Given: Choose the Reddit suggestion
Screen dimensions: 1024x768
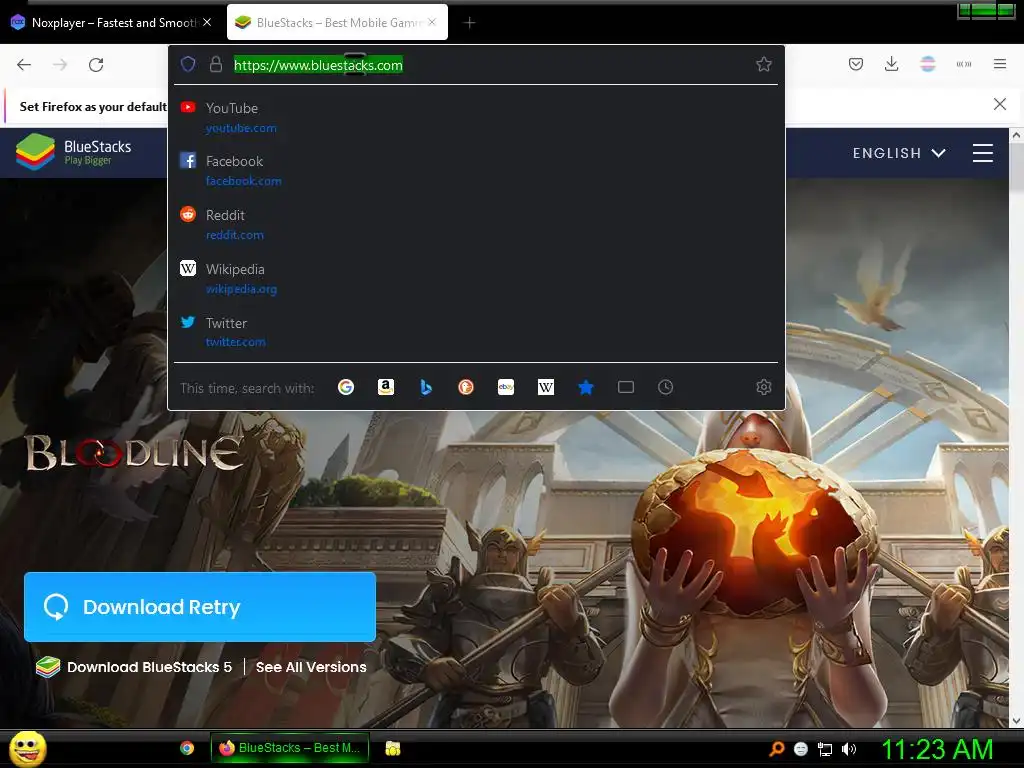Looking at the screenshot, I should pos(476,224).
